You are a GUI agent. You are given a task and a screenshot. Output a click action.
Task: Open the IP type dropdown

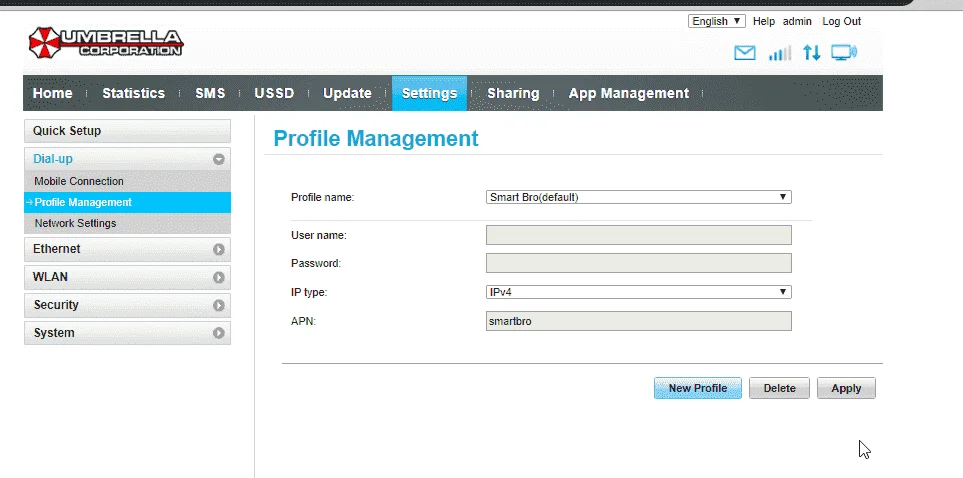(639, 292)
